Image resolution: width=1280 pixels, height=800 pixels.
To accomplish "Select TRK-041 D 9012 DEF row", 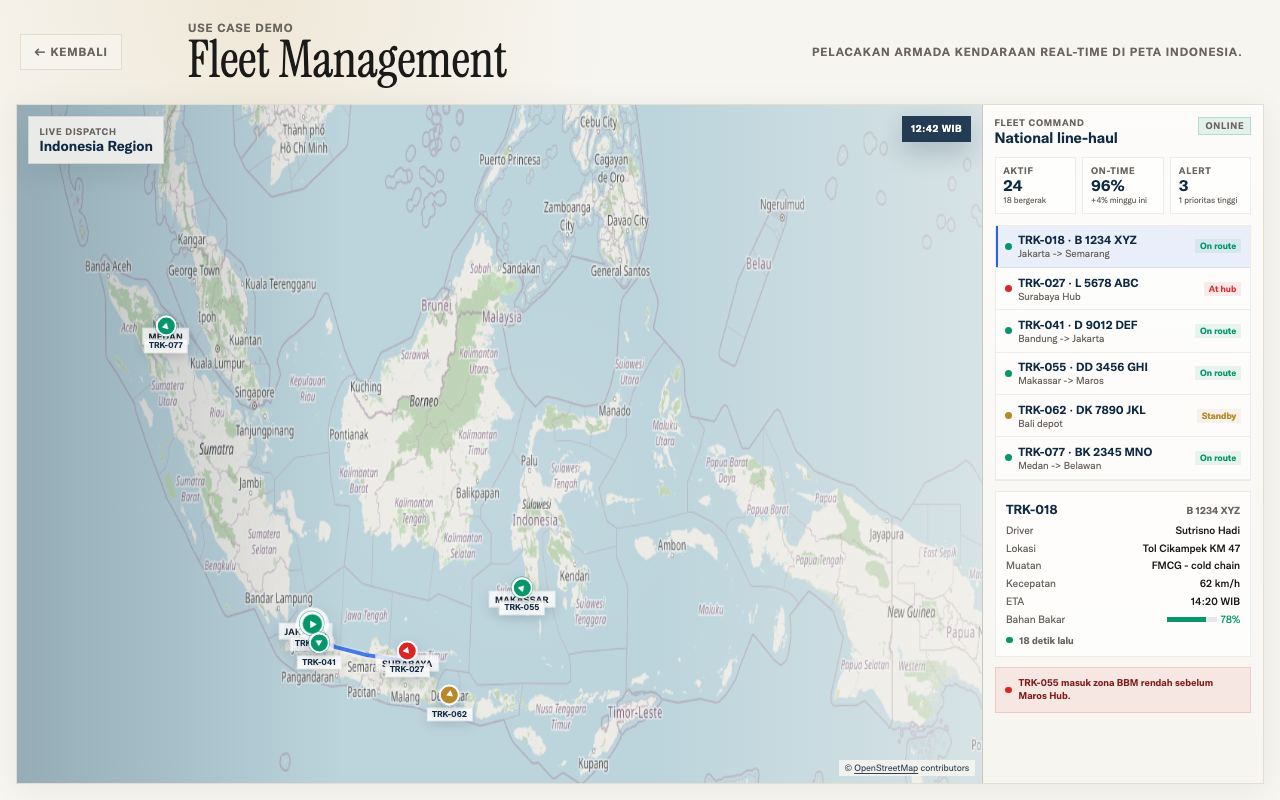I will tap(1123, 331).
